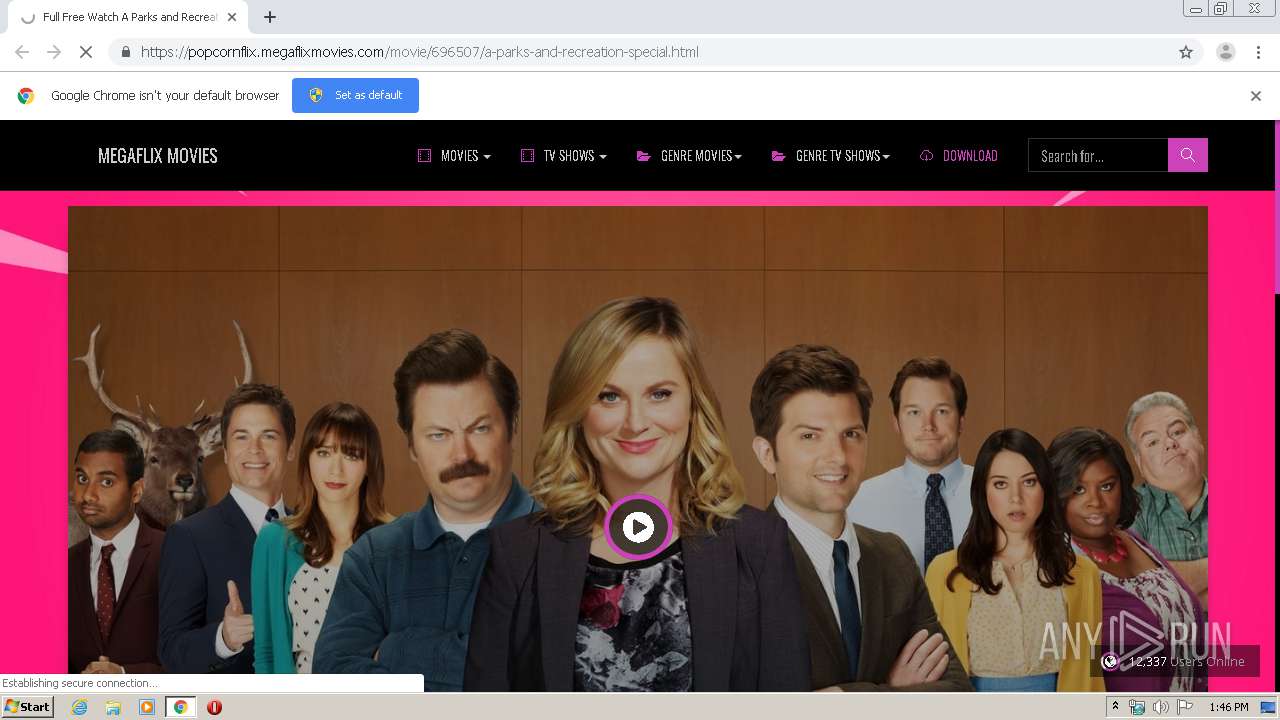The image size is (1280, 720).
Task: Launch Internet Explorer from taskbar
Action: tap(79, 707)
